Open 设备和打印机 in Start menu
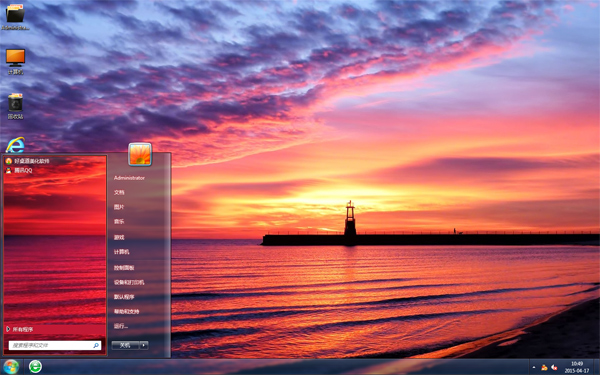 129,282
